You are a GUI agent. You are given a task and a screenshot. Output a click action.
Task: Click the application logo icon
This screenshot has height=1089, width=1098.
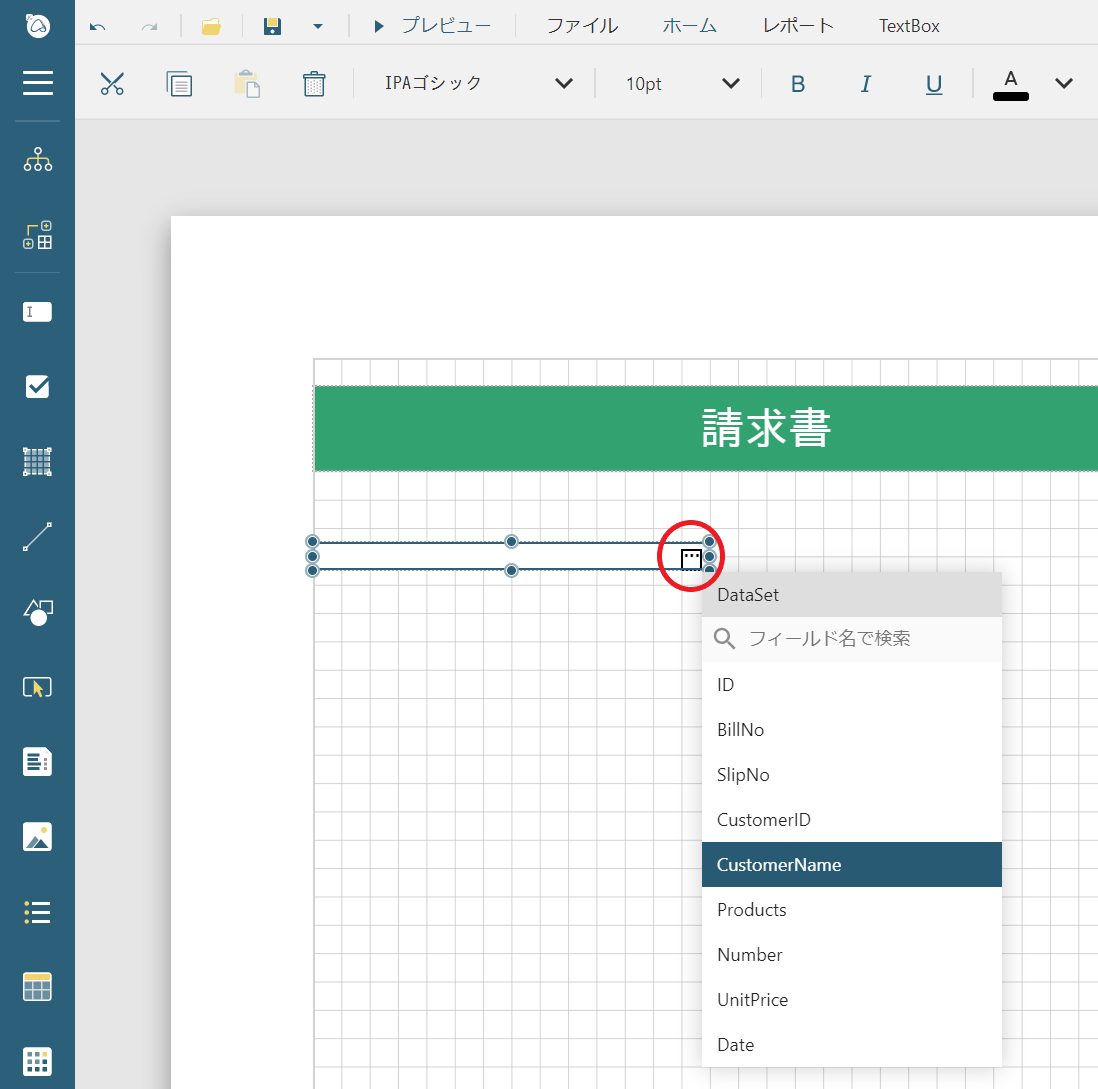38,25
